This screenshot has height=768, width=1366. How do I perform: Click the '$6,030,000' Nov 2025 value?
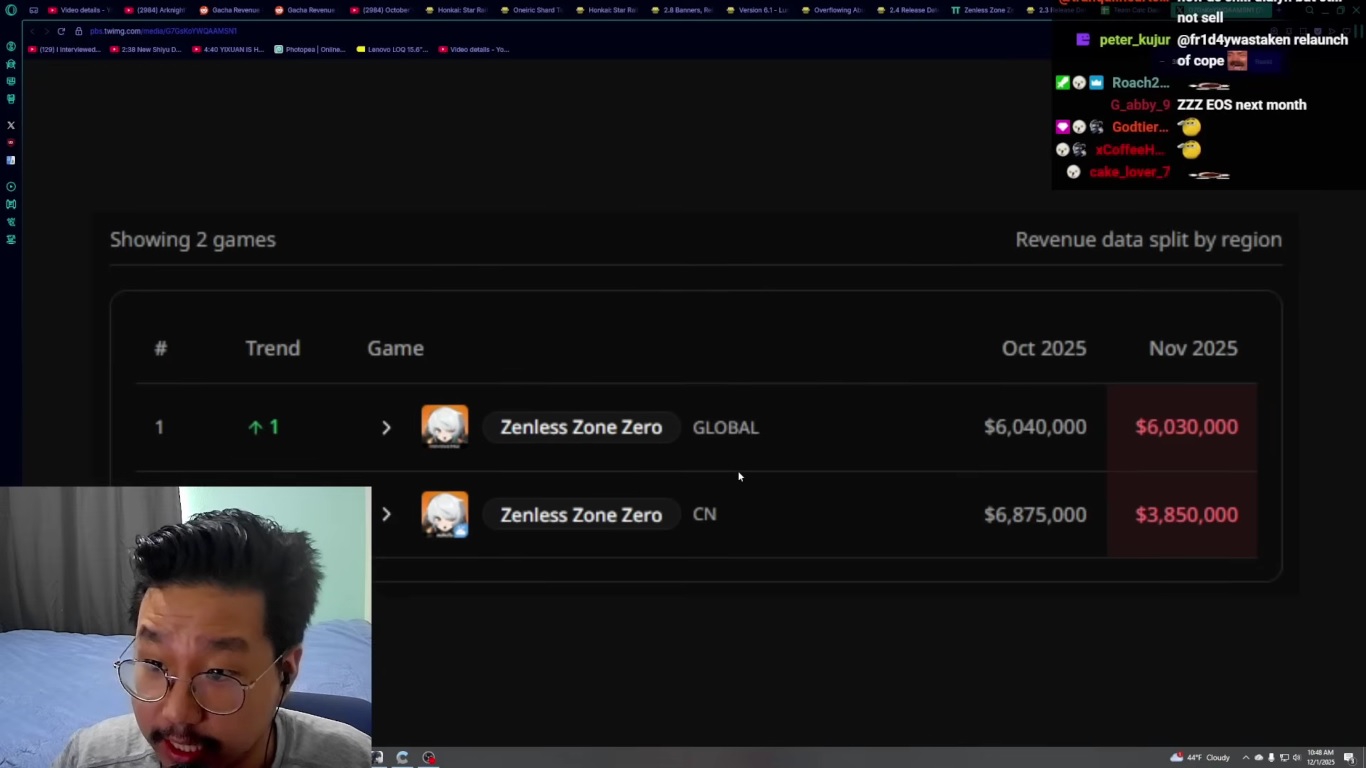click(1186, 427)
